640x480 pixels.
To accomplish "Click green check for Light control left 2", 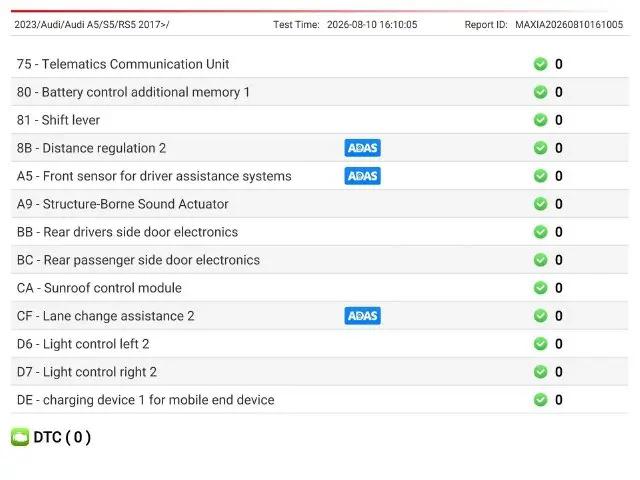I will click(x=540, y=344).
